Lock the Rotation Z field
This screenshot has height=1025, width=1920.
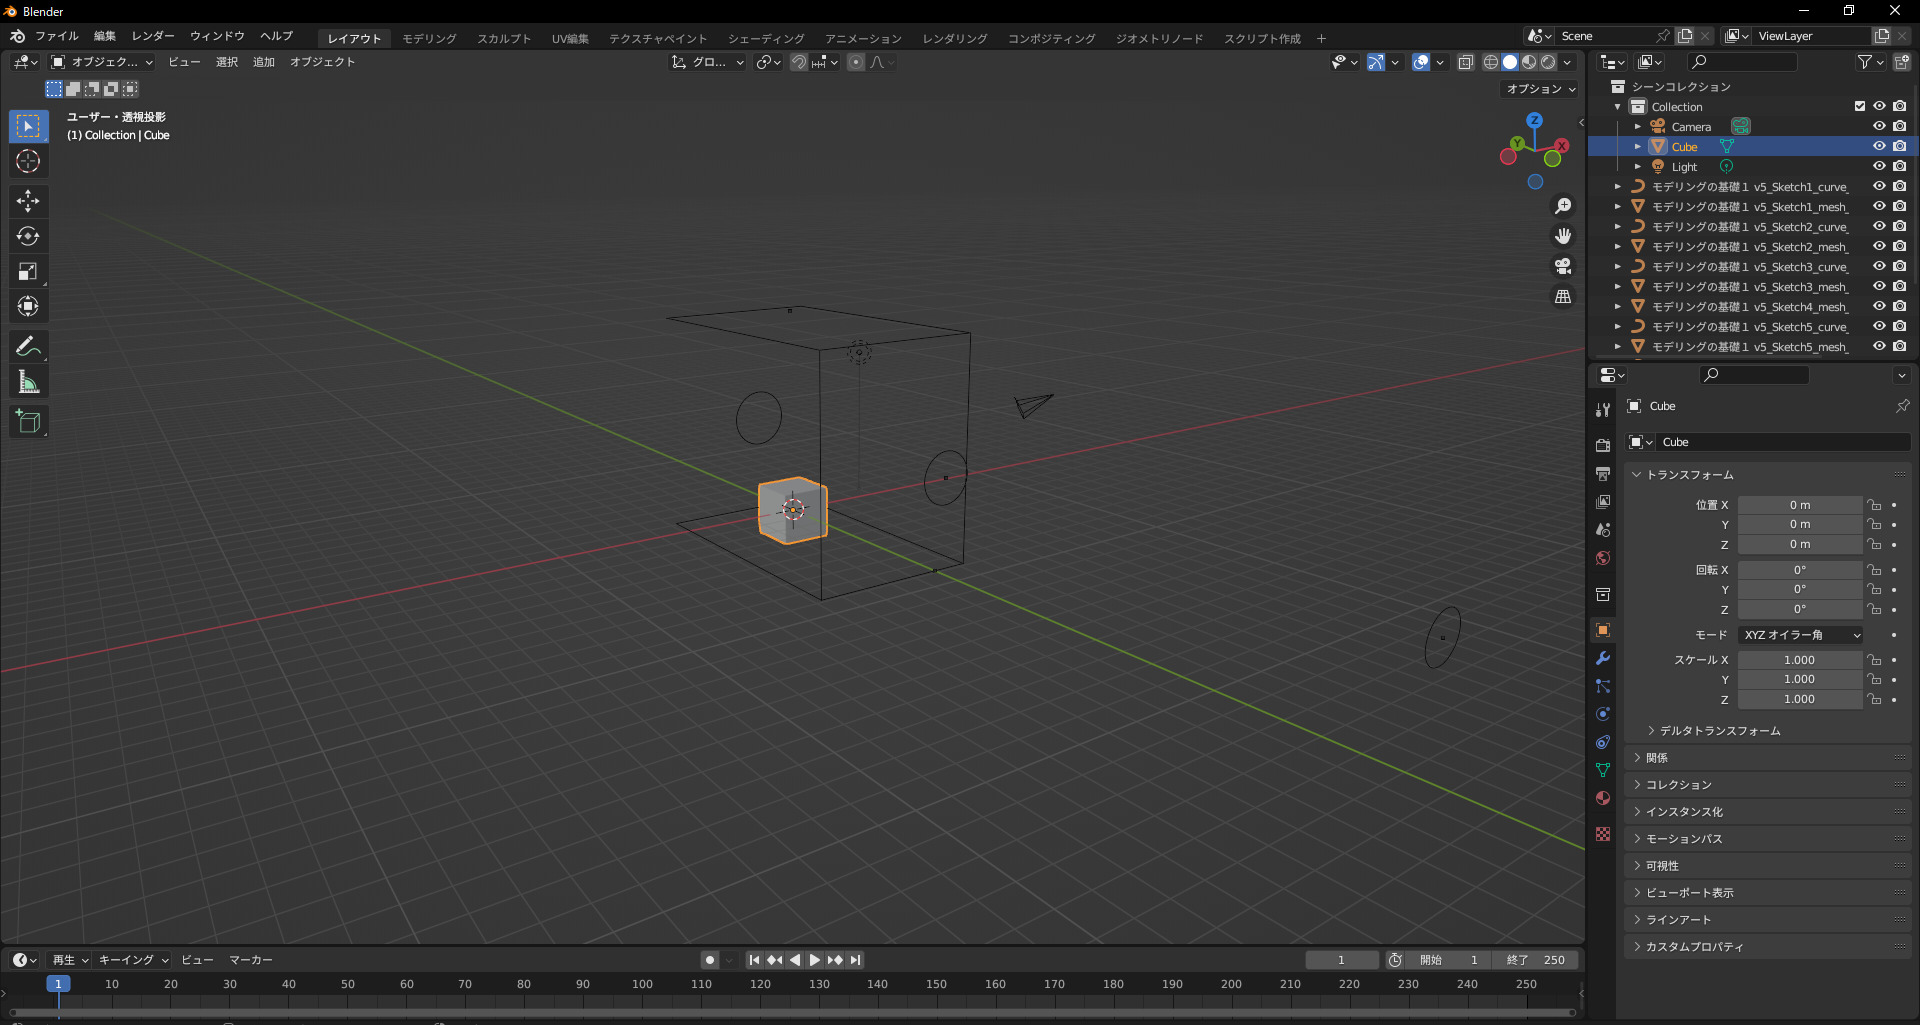[1874, 609]
